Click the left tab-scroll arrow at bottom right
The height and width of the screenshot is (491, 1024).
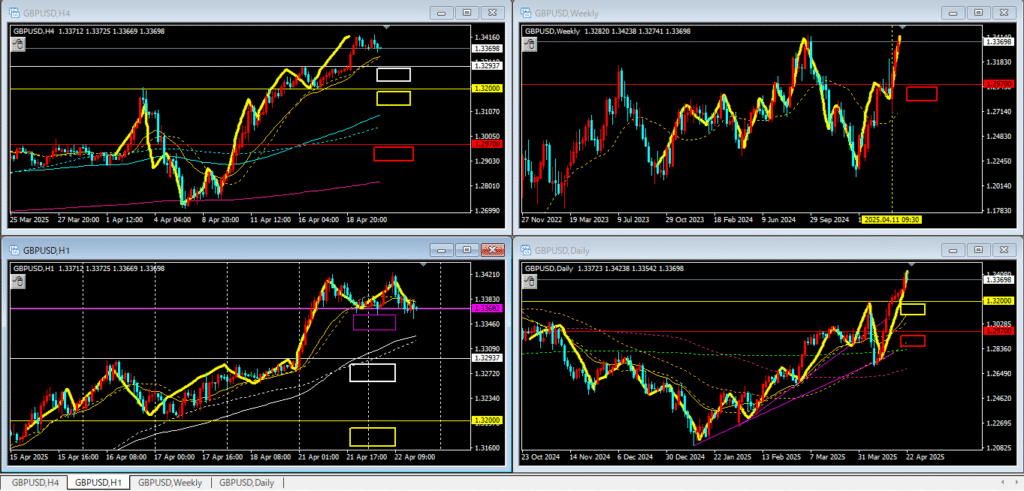point(1003,483)
